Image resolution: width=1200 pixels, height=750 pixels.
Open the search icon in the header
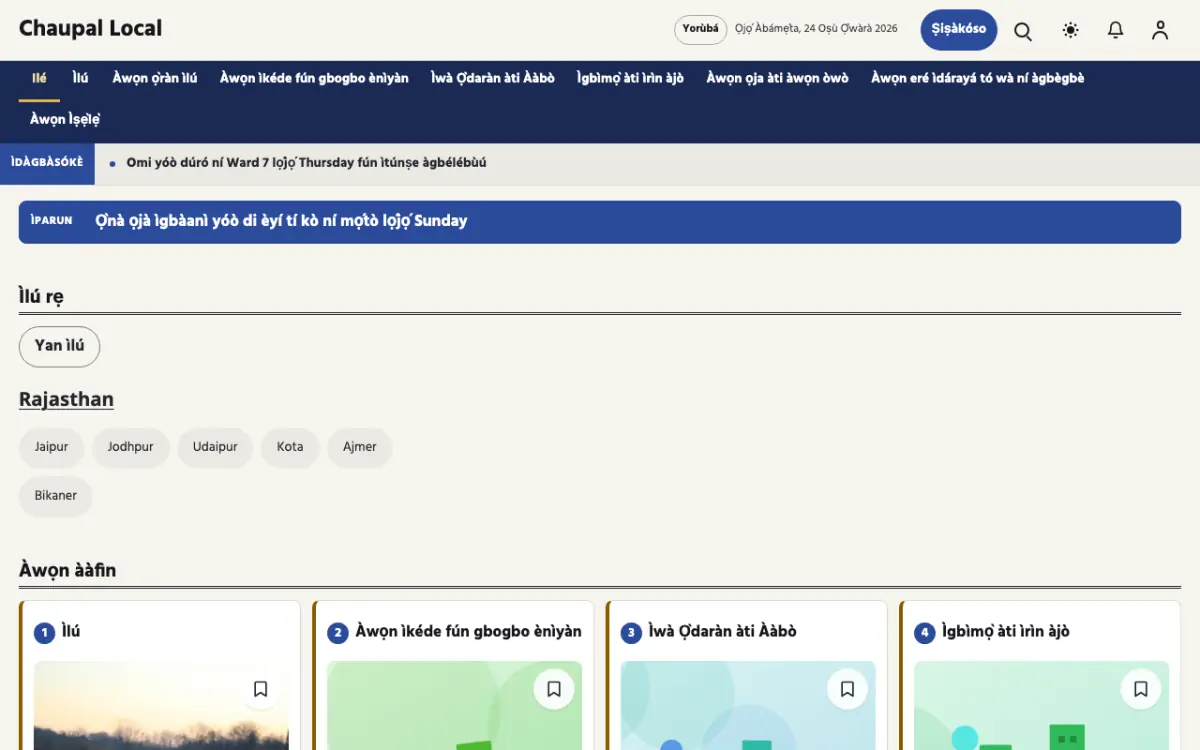pos(1023,30)
